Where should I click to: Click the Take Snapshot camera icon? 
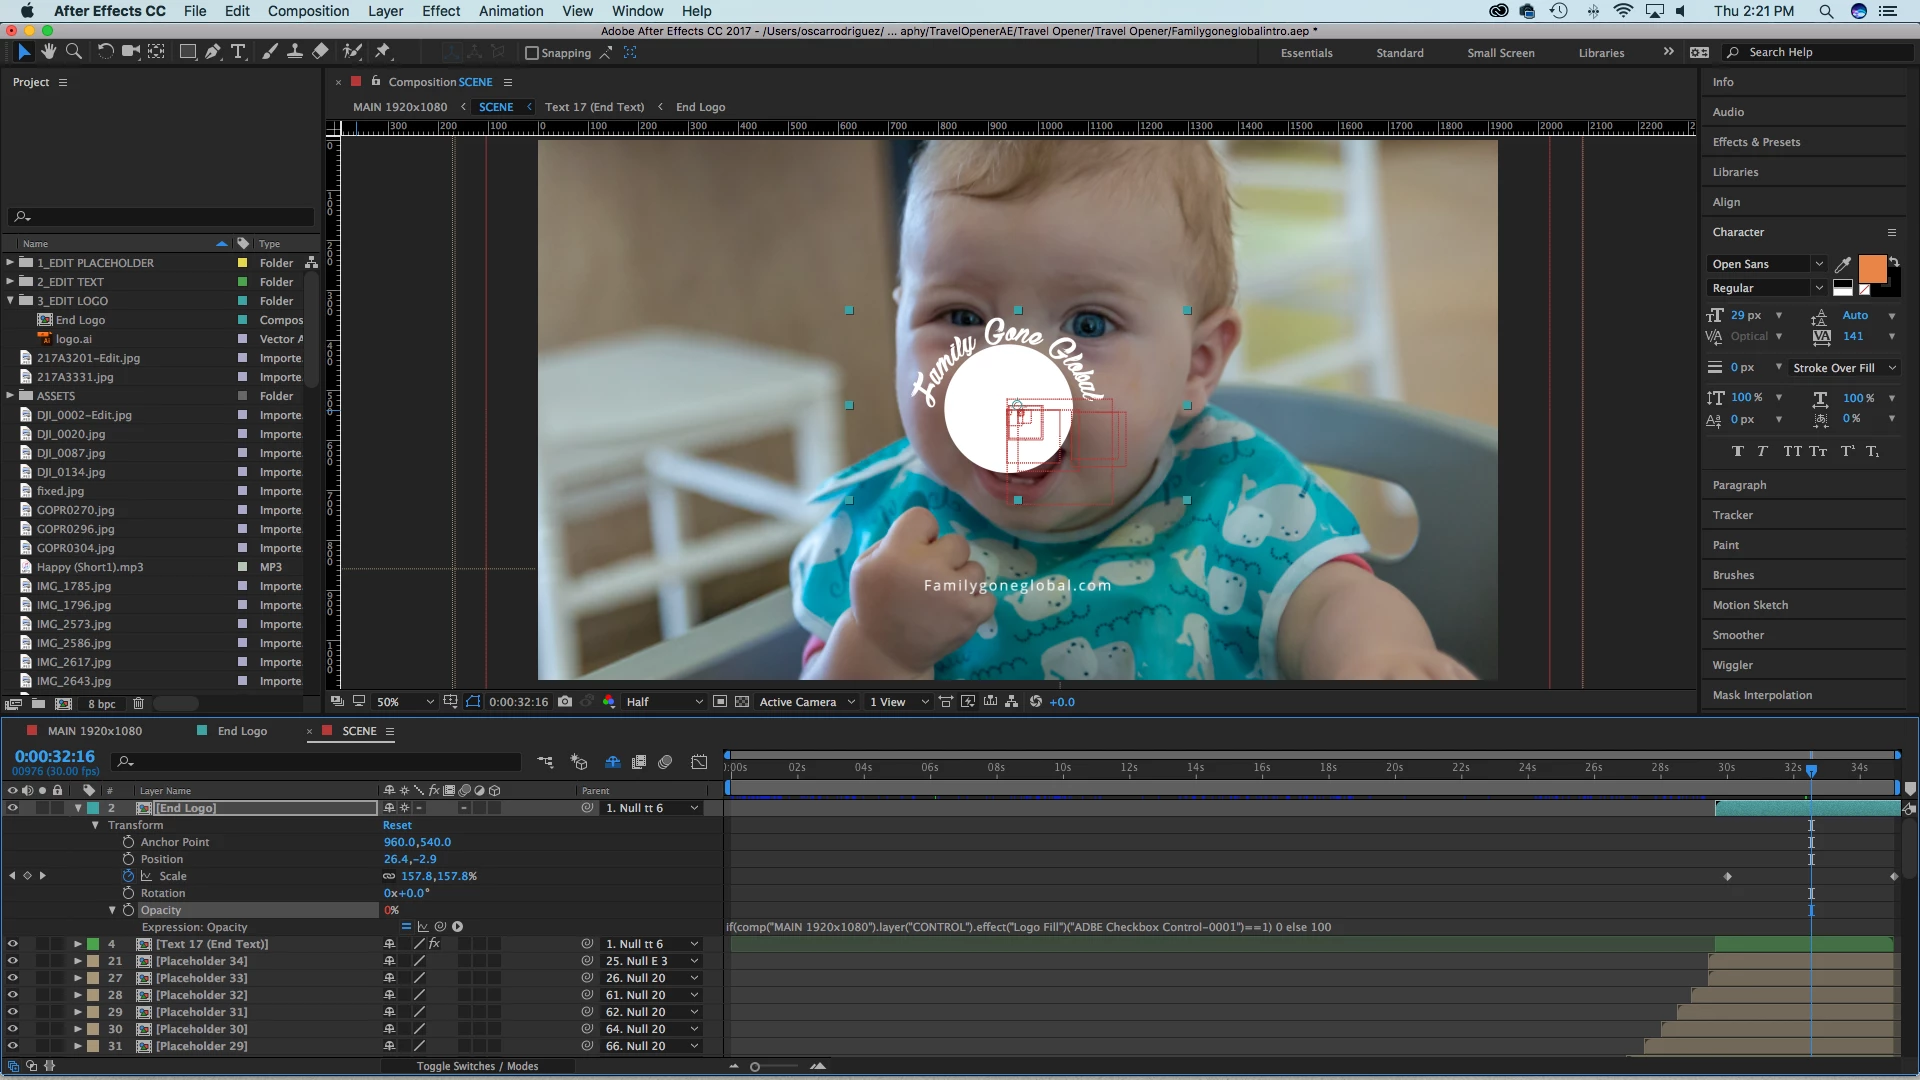(x=565, y=702)
